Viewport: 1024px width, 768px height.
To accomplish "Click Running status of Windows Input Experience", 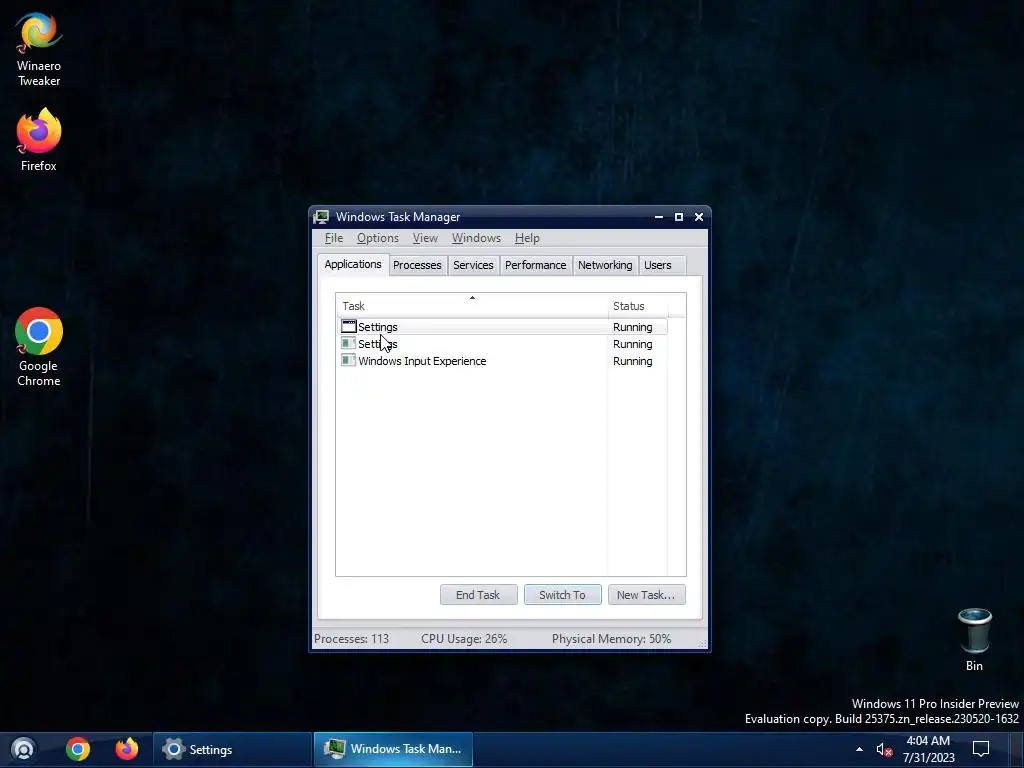I will [632, 361].
